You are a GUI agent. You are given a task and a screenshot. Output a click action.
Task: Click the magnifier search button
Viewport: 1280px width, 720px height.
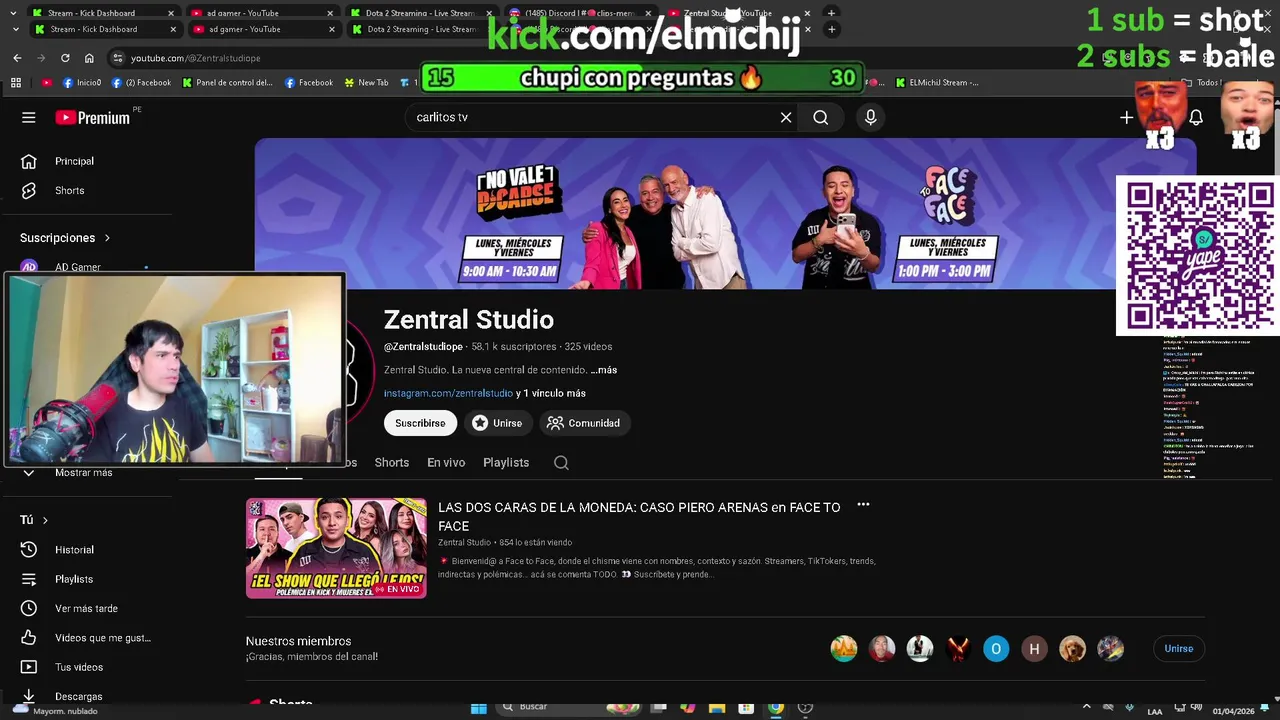pos(820,117)
